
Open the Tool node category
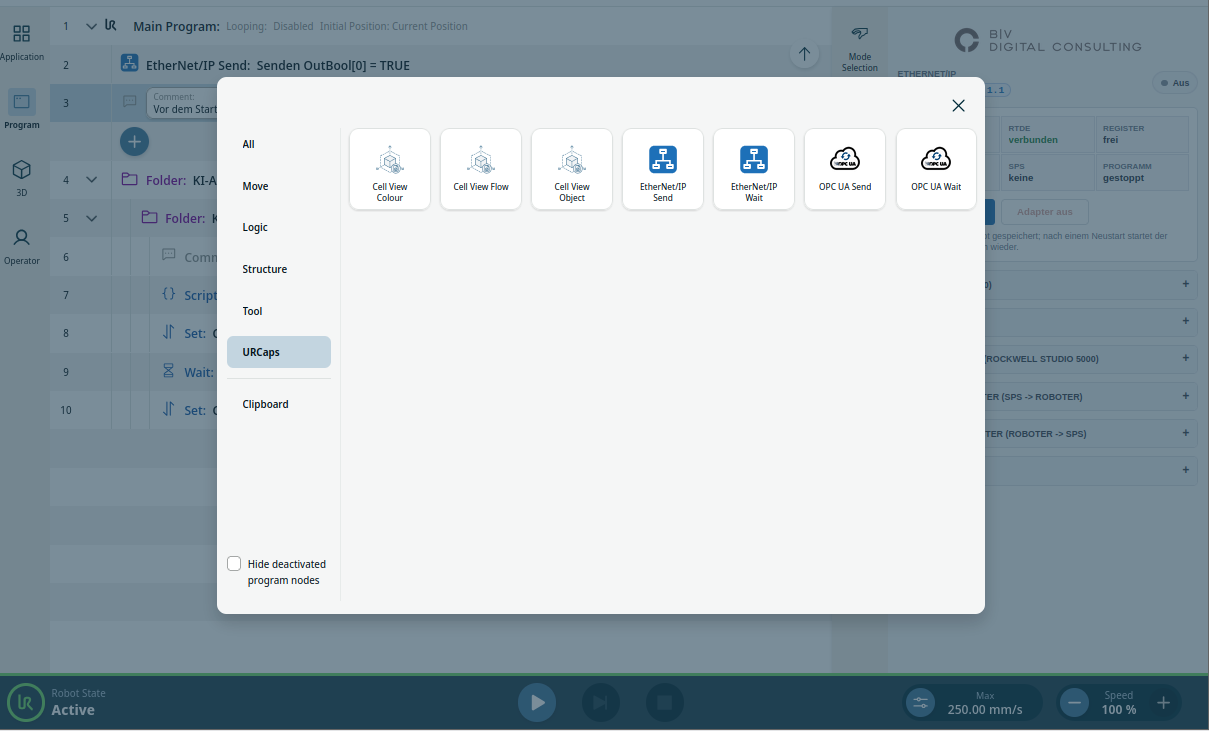(x=279, y=311)
